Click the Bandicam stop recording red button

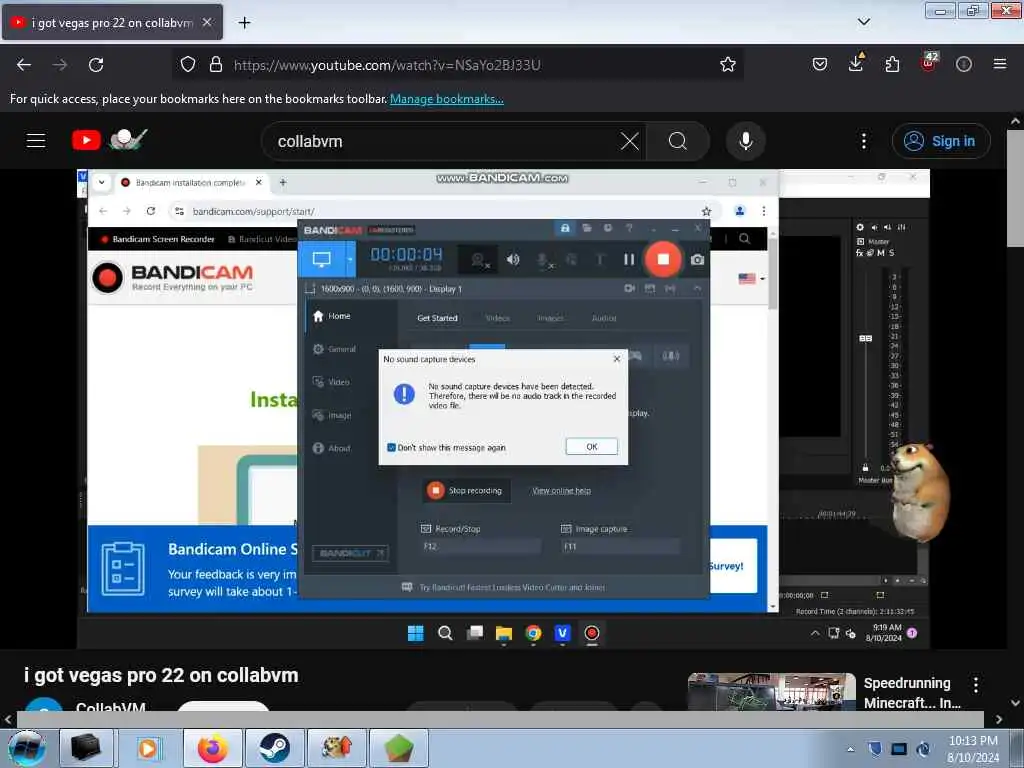tap(663, 259)
